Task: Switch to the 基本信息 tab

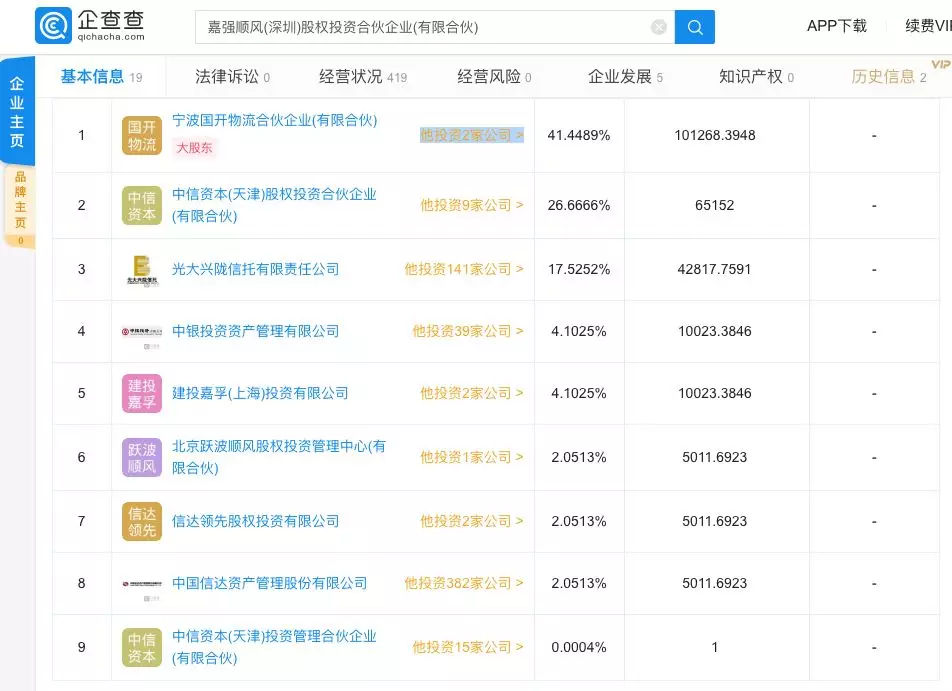Action: point(101,77)
